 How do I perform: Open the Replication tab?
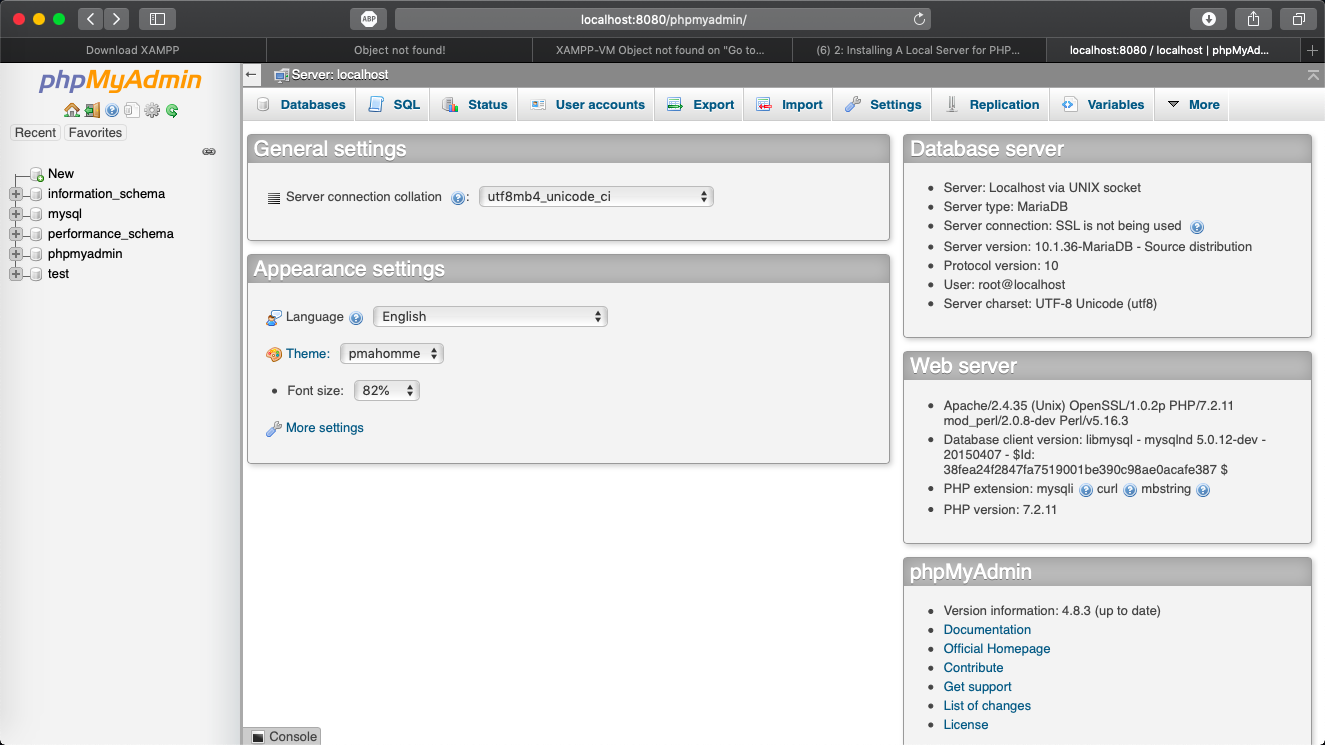[992, 105]
